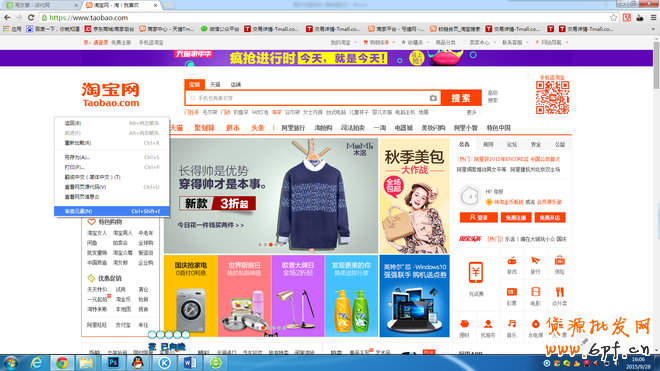Click the 手机逛淘宝 QR code image
Viewport: 660px width, 371px height.
pyautogui.click(x=553, y=98)
